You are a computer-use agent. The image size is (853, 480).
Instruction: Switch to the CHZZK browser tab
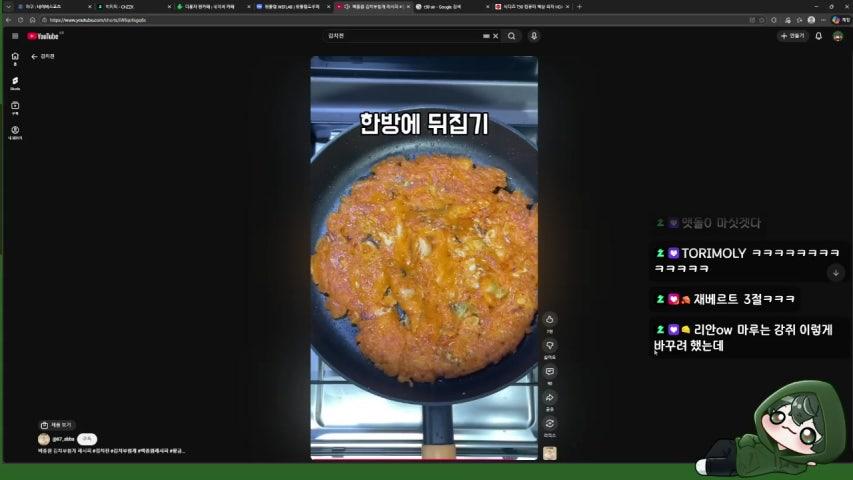point(133,7)
